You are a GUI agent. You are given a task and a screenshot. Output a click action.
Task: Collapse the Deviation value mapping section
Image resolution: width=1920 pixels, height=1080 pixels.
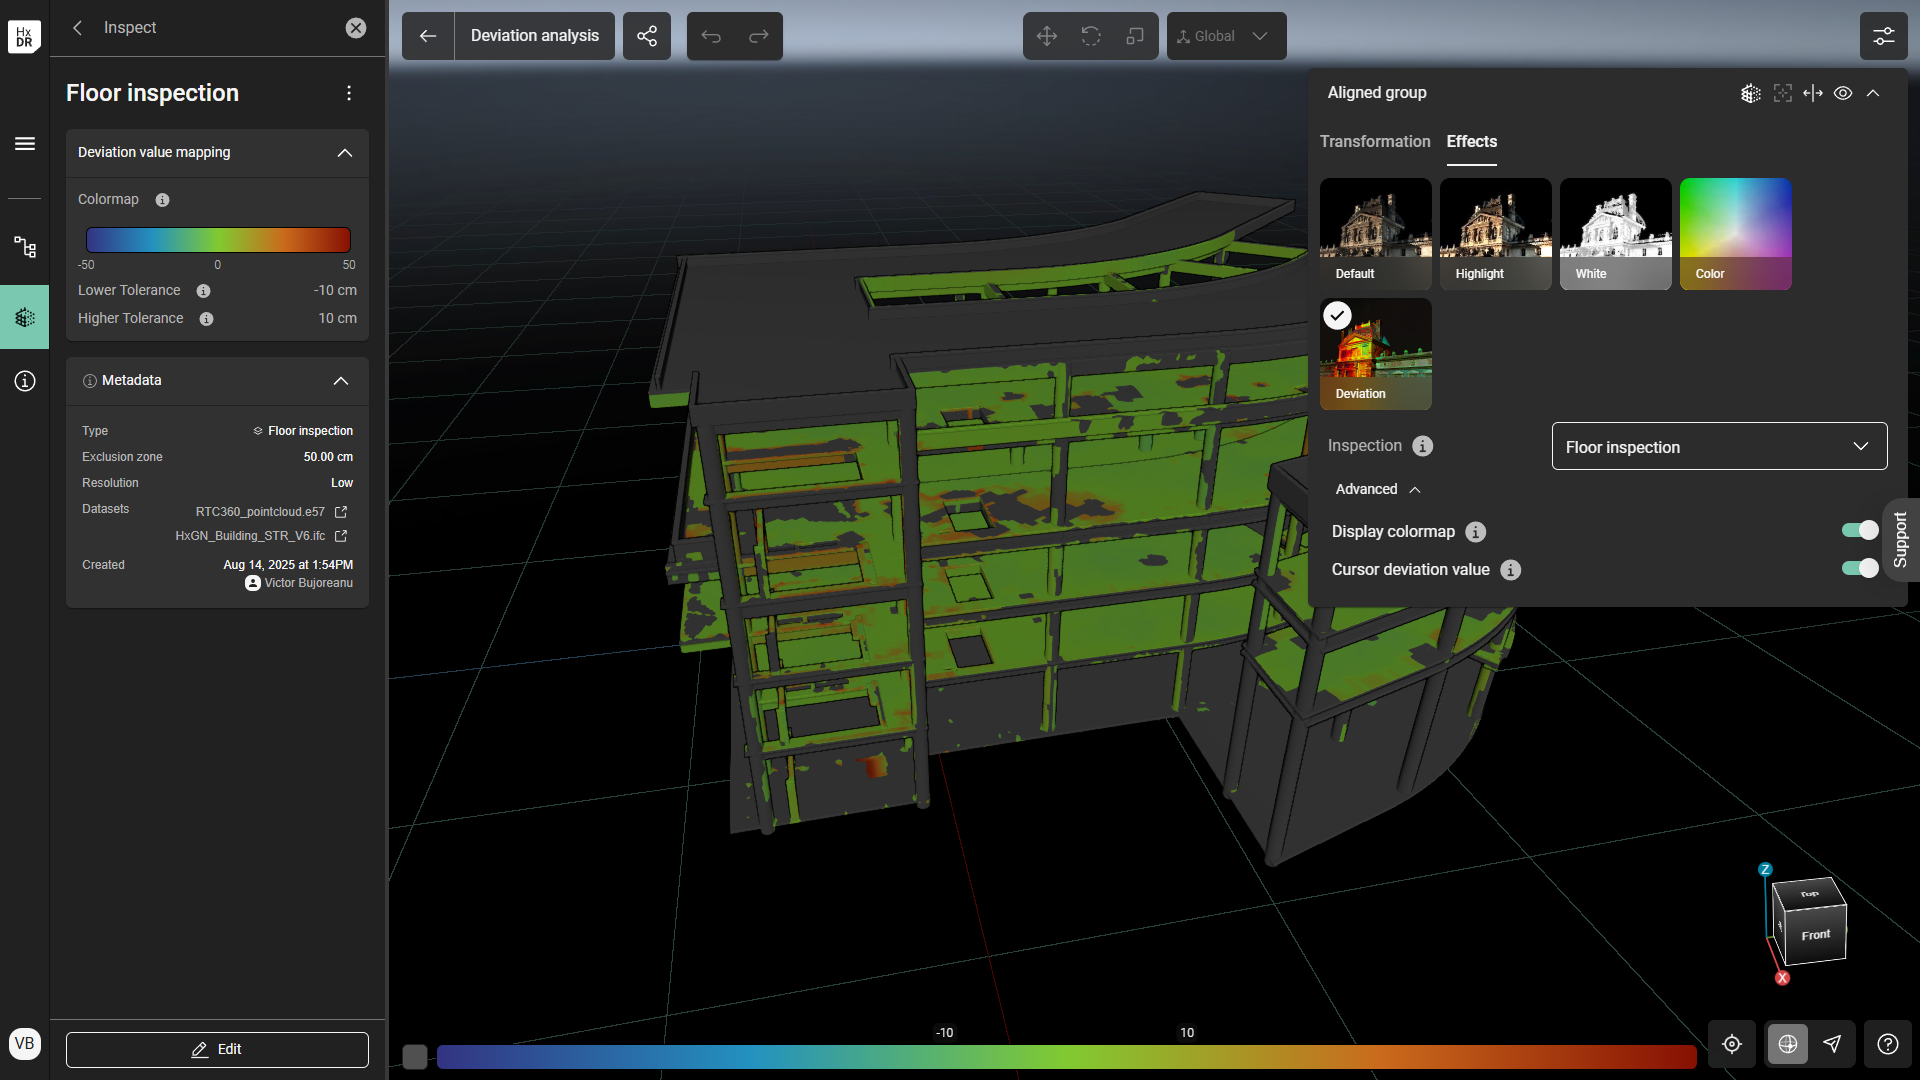pos(344,153)
